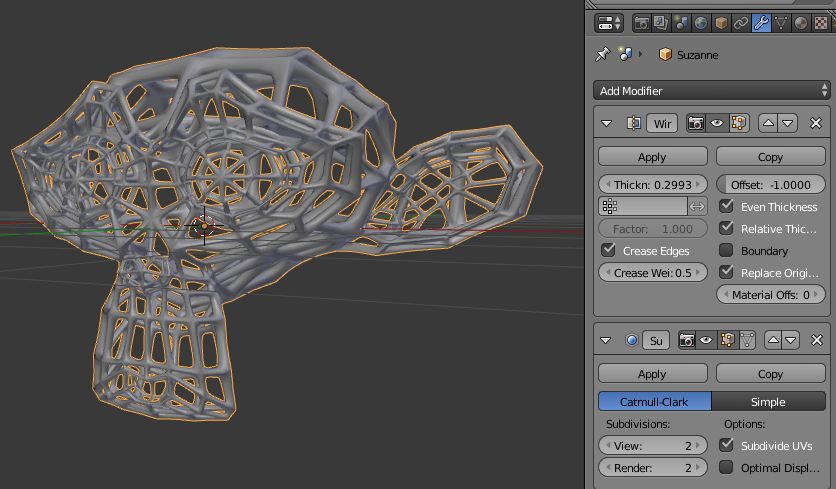
Task: Disable the Crease Edges checkbox
Action: pos(608,250)
